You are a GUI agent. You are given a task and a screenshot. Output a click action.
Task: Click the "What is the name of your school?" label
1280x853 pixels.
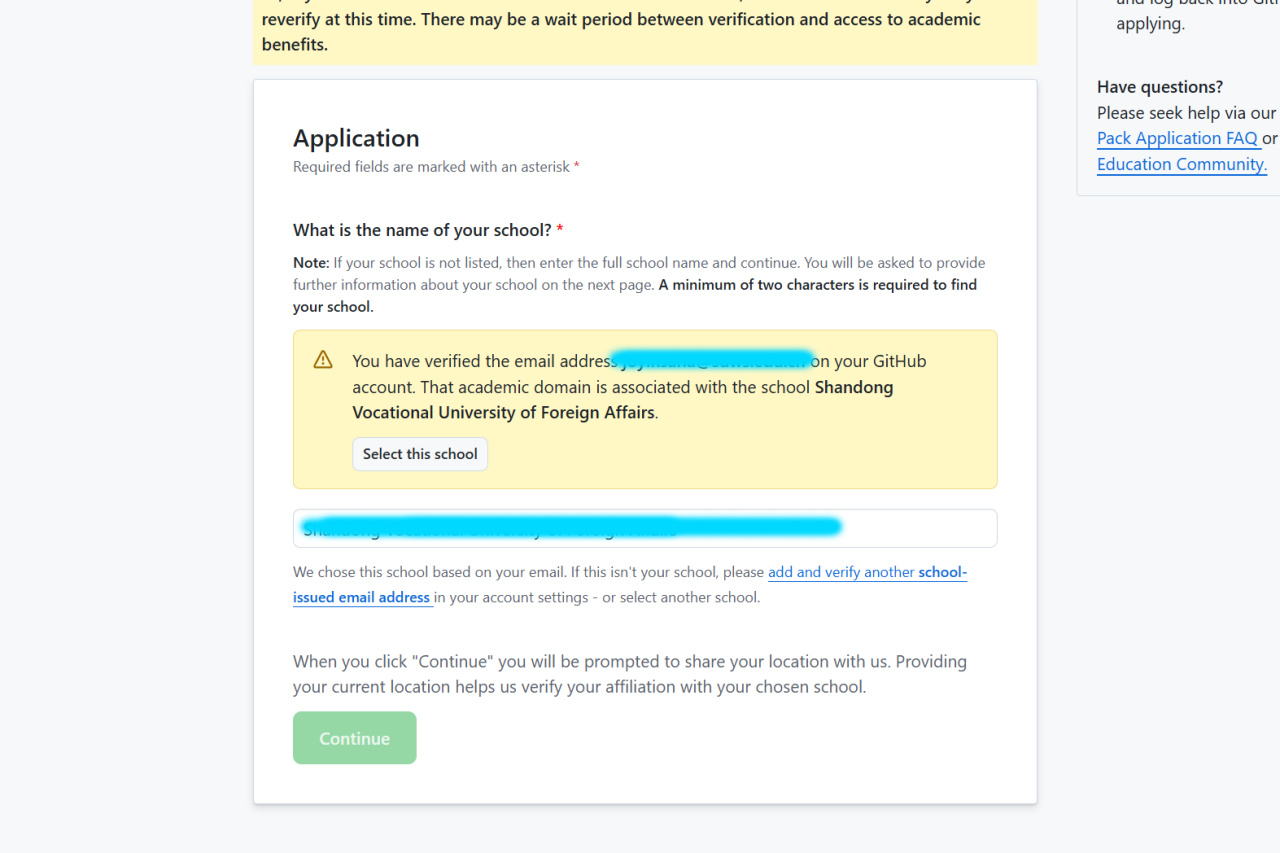click(422, 230)
